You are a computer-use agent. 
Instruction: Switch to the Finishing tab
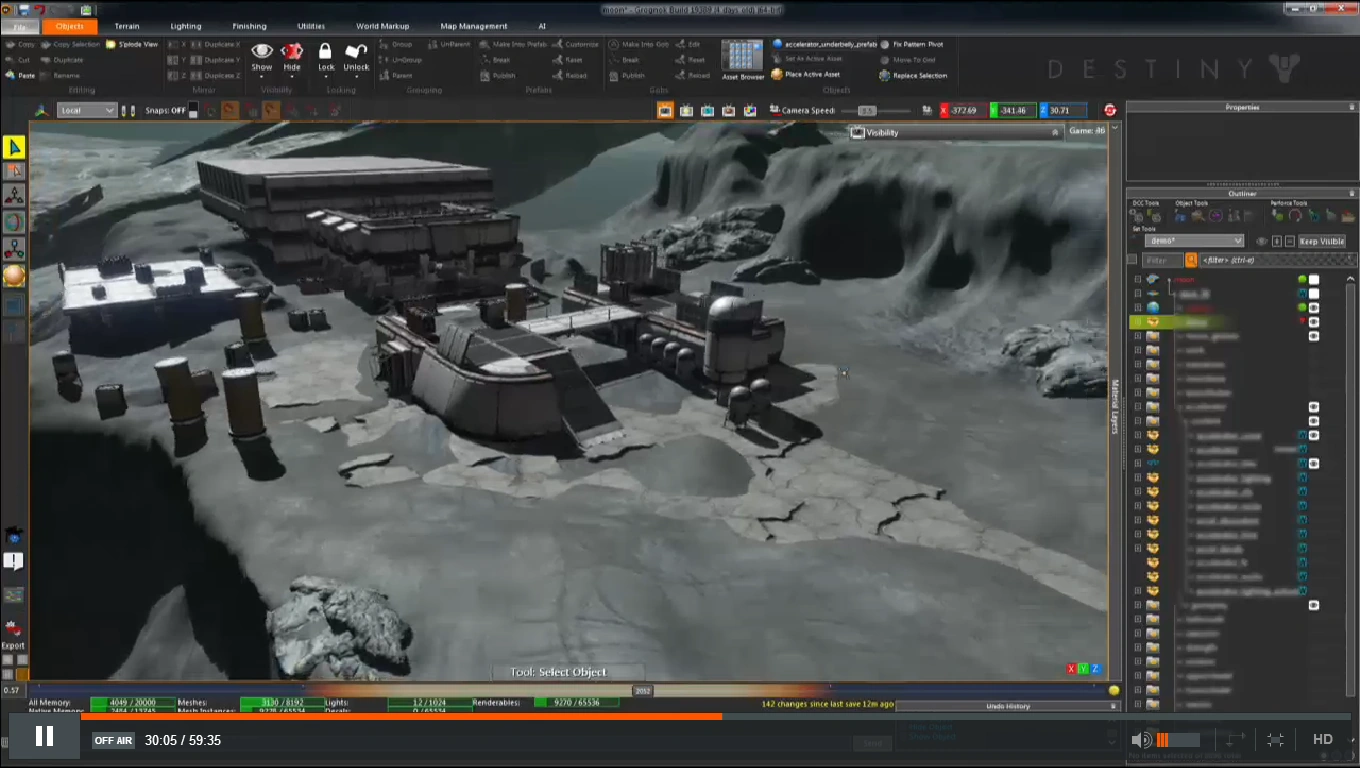pyautogui.click(x=249, y=26)
